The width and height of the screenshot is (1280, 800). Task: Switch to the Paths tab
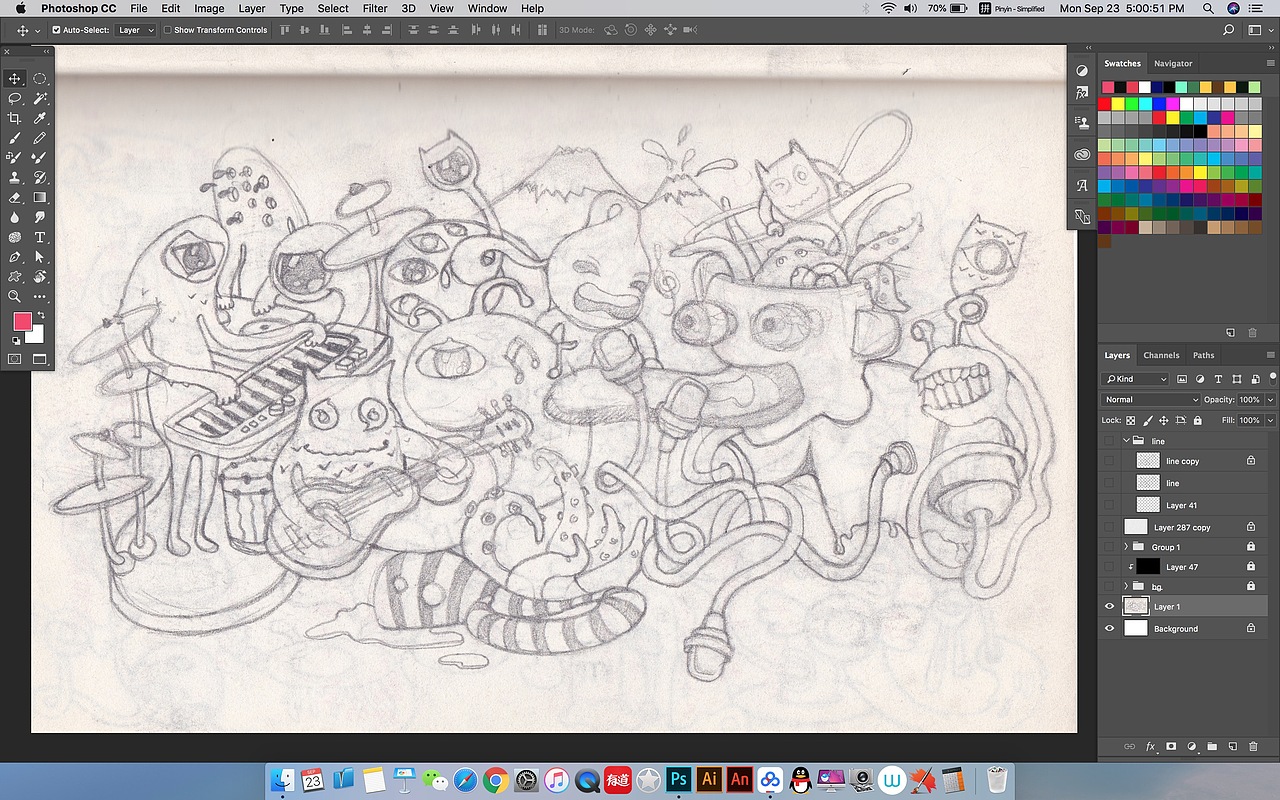click(x=1203, y=355)
